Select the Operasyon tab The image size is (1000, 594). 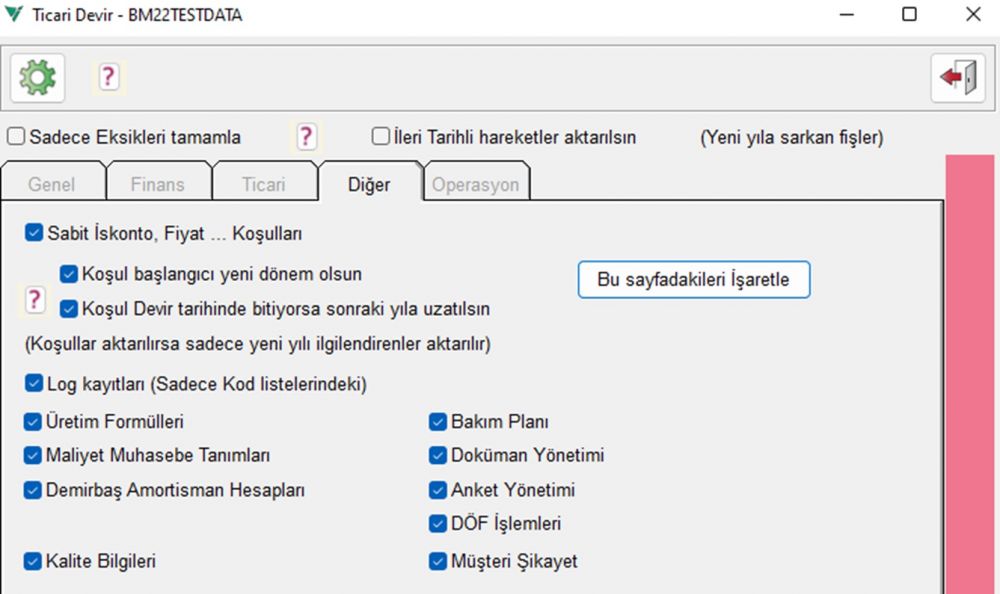(x=475, y=185)
